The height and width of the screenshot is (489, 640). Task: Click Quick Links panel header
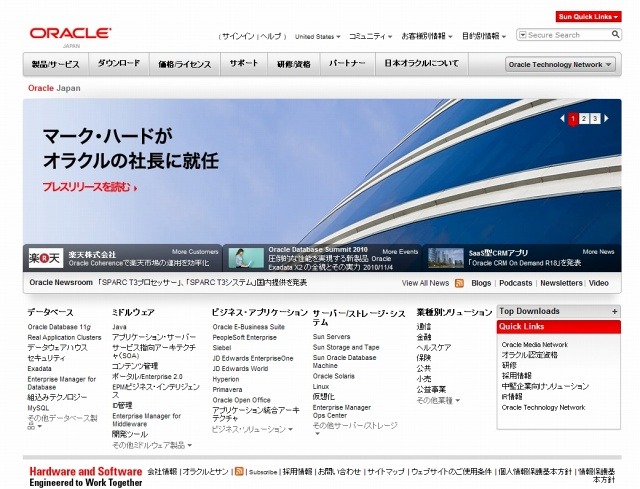point(559,327)
